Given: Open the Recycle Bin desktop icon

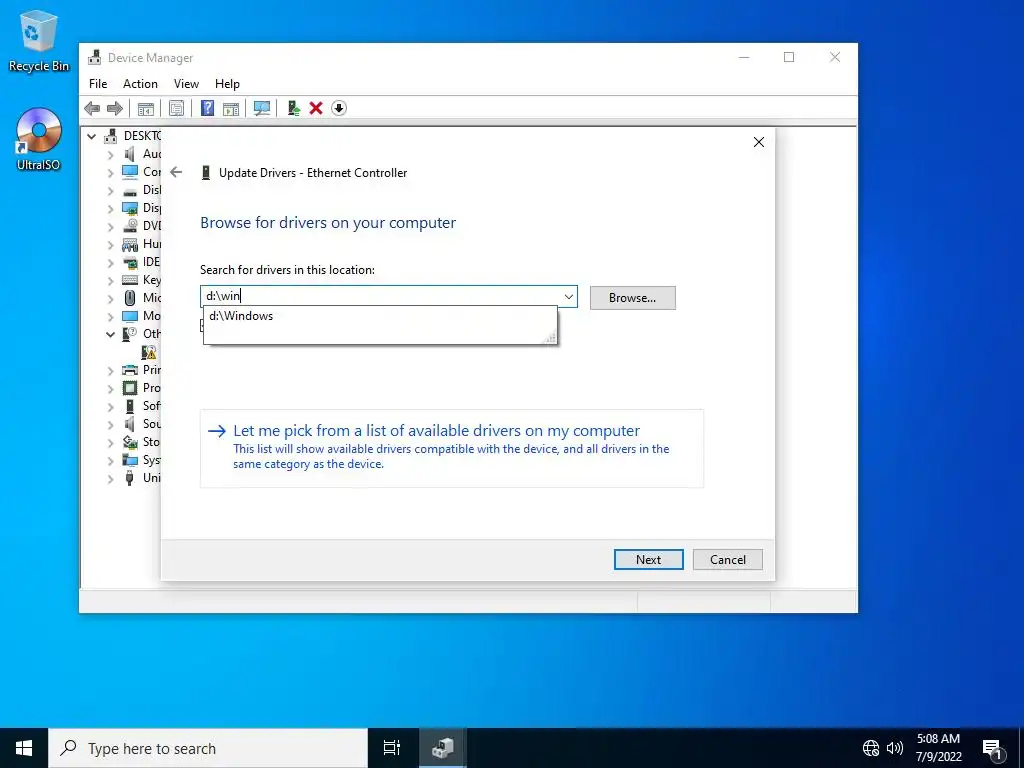Looking at the screenshot, I should (x=39, y=40).
